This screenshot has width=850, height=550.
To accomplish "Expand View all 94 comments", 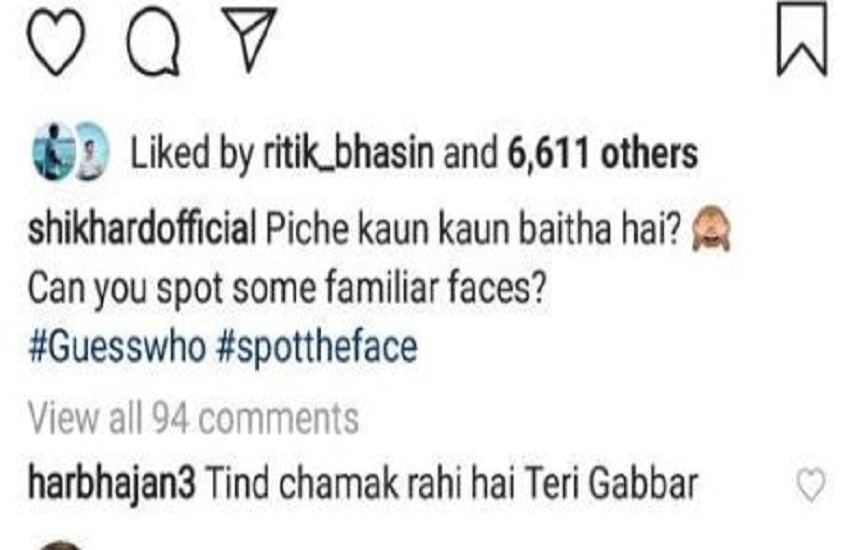I will click(x=193, y=417).
